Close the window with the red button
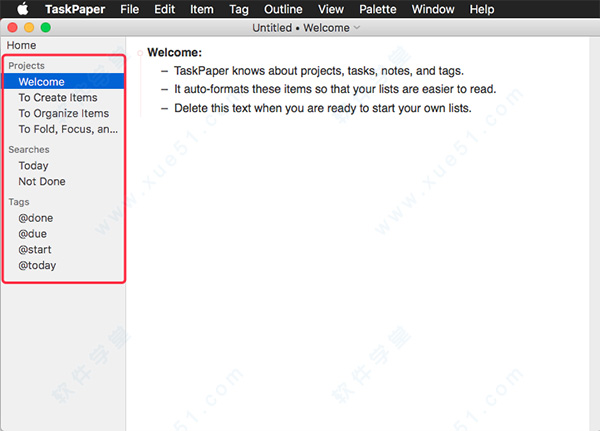 pos(13,28)
